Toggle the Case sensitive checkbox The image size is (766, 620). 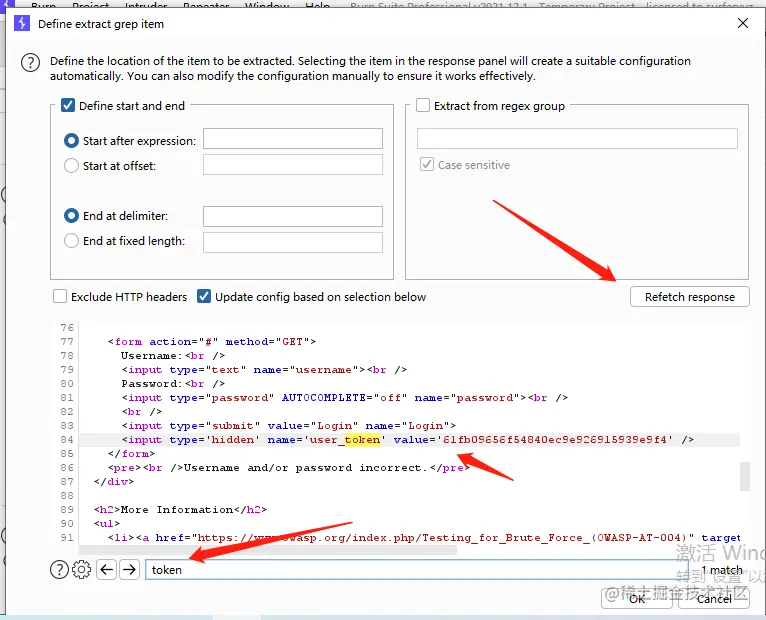[427, 164]
